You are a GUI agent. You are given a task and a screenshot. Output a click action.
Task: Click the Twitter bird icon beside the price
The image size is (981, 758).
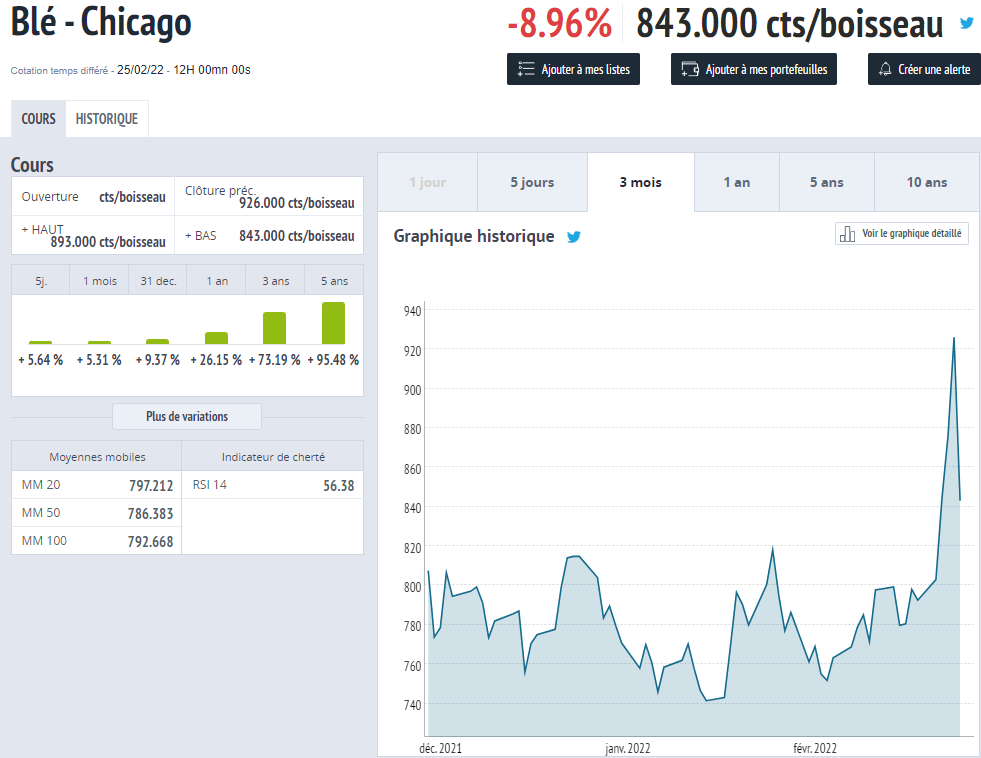tap(967, 24)
